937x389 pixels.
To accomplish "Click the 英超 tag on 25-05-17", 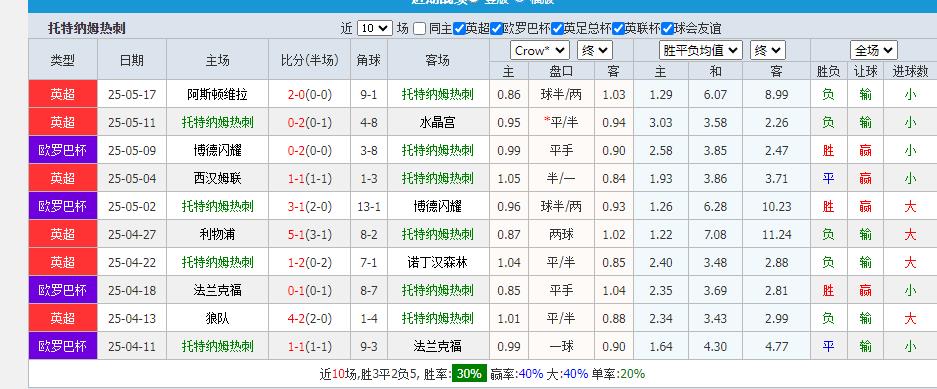I will (x=63, y=94).
